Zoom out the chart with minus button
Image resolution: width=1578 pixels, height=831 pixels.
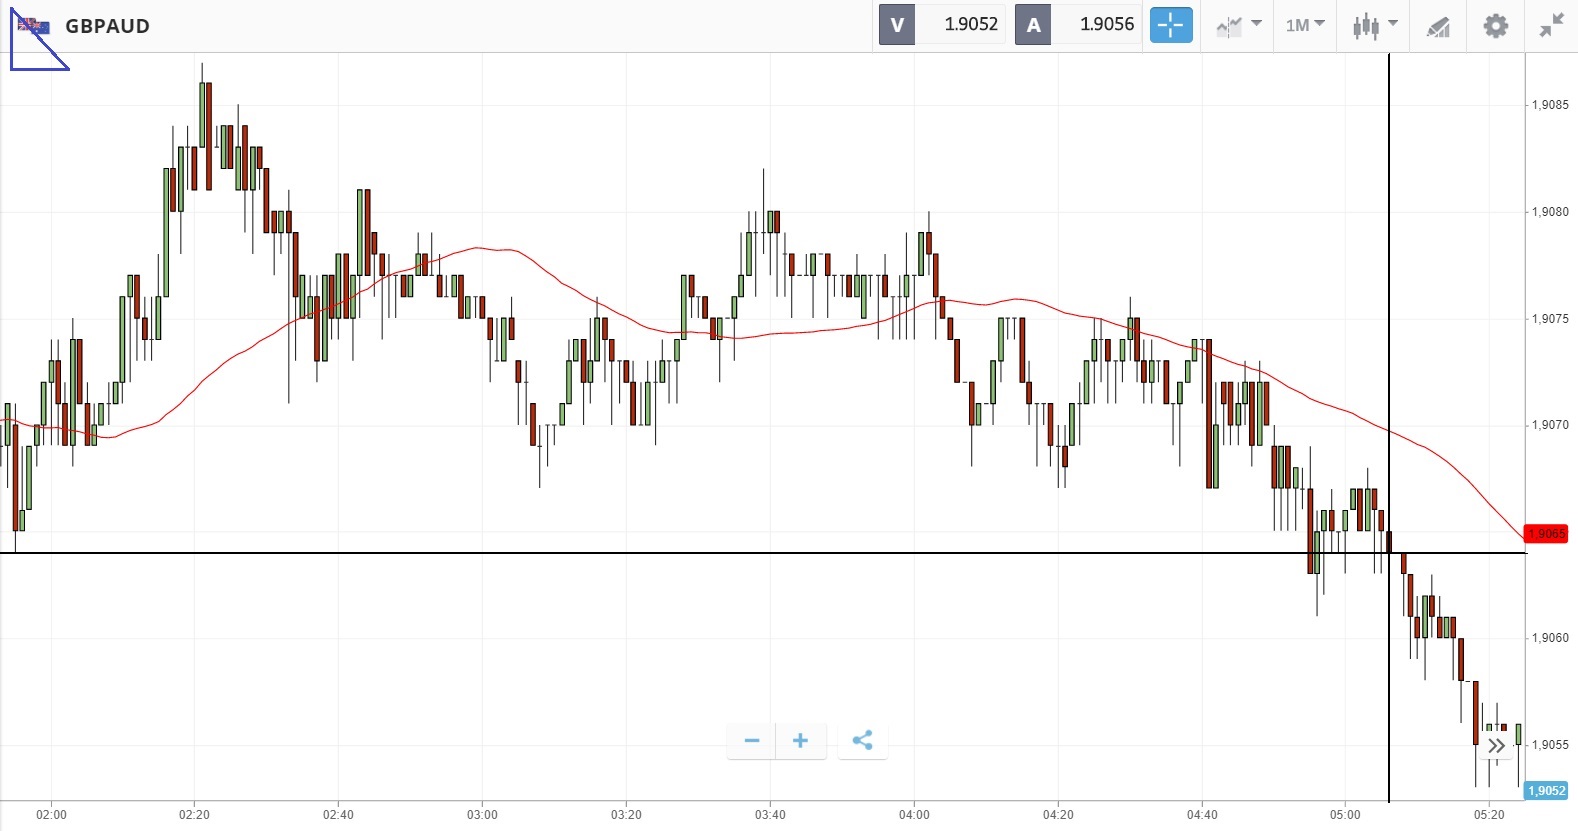(x=752, y=741)
